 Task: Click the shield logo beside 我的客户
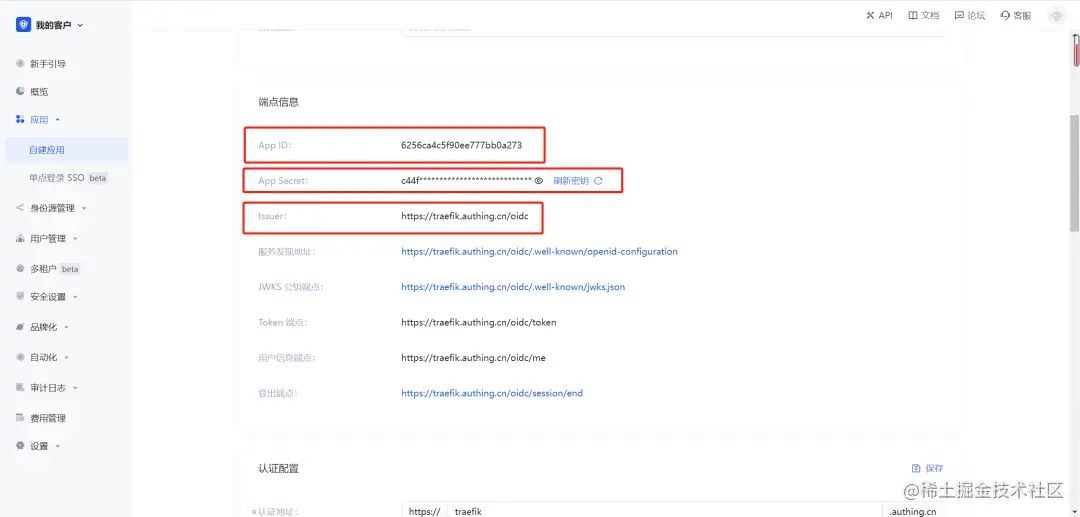point(23,25)
